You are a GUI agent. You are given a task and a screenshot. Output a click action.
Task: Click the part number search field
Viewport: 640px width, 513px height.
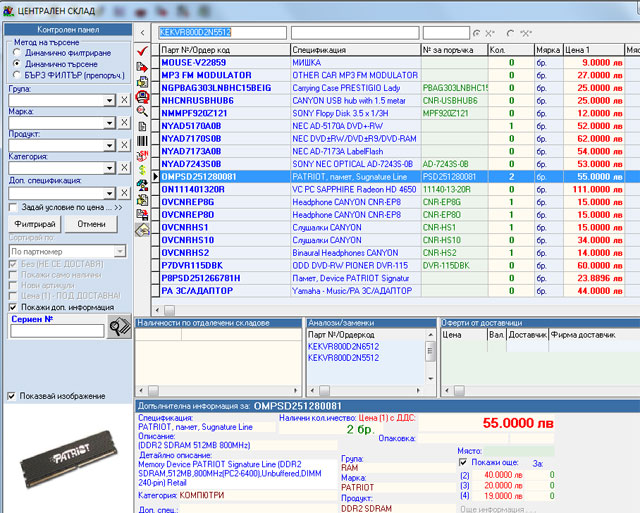coord(222,33)
